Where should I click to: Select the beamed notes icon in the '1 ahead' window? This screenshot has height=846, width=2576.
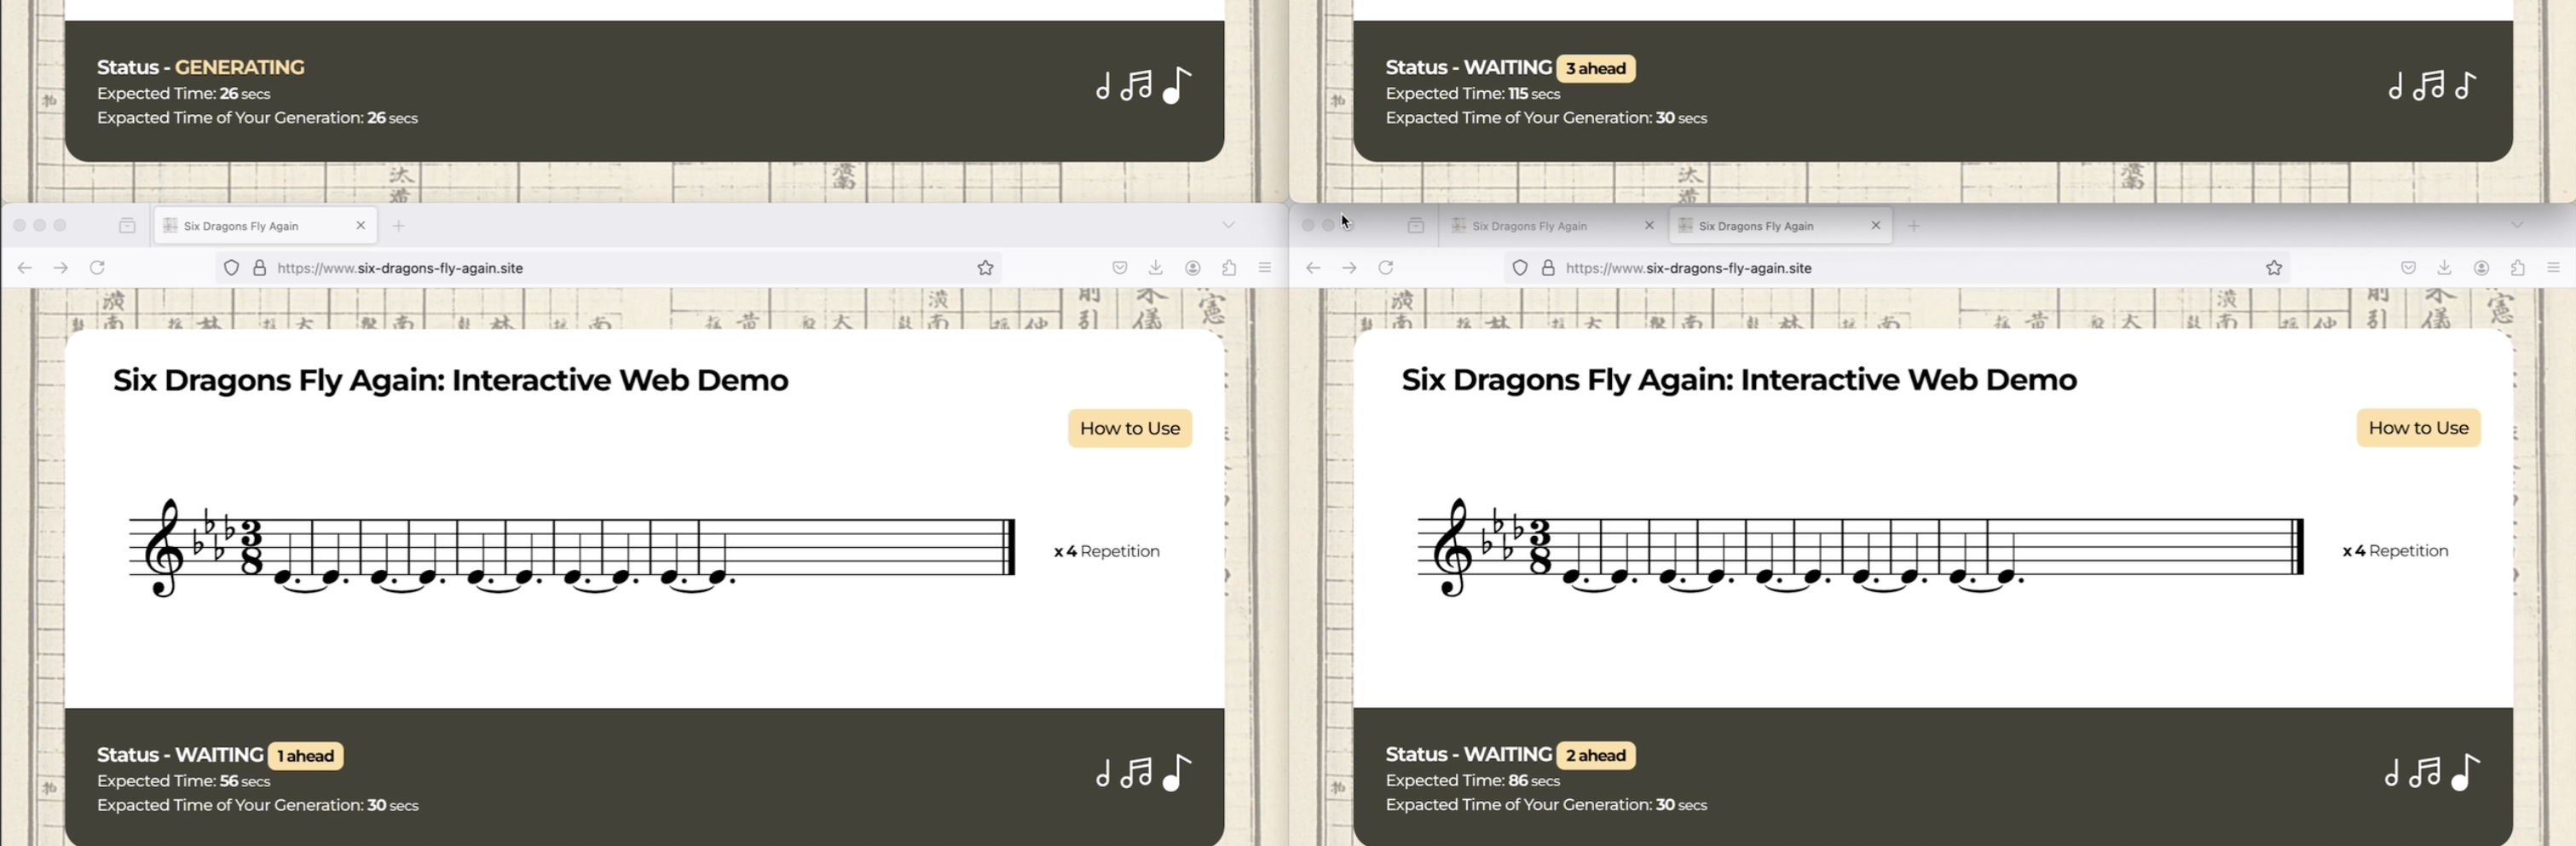[x=1136, y=772]
